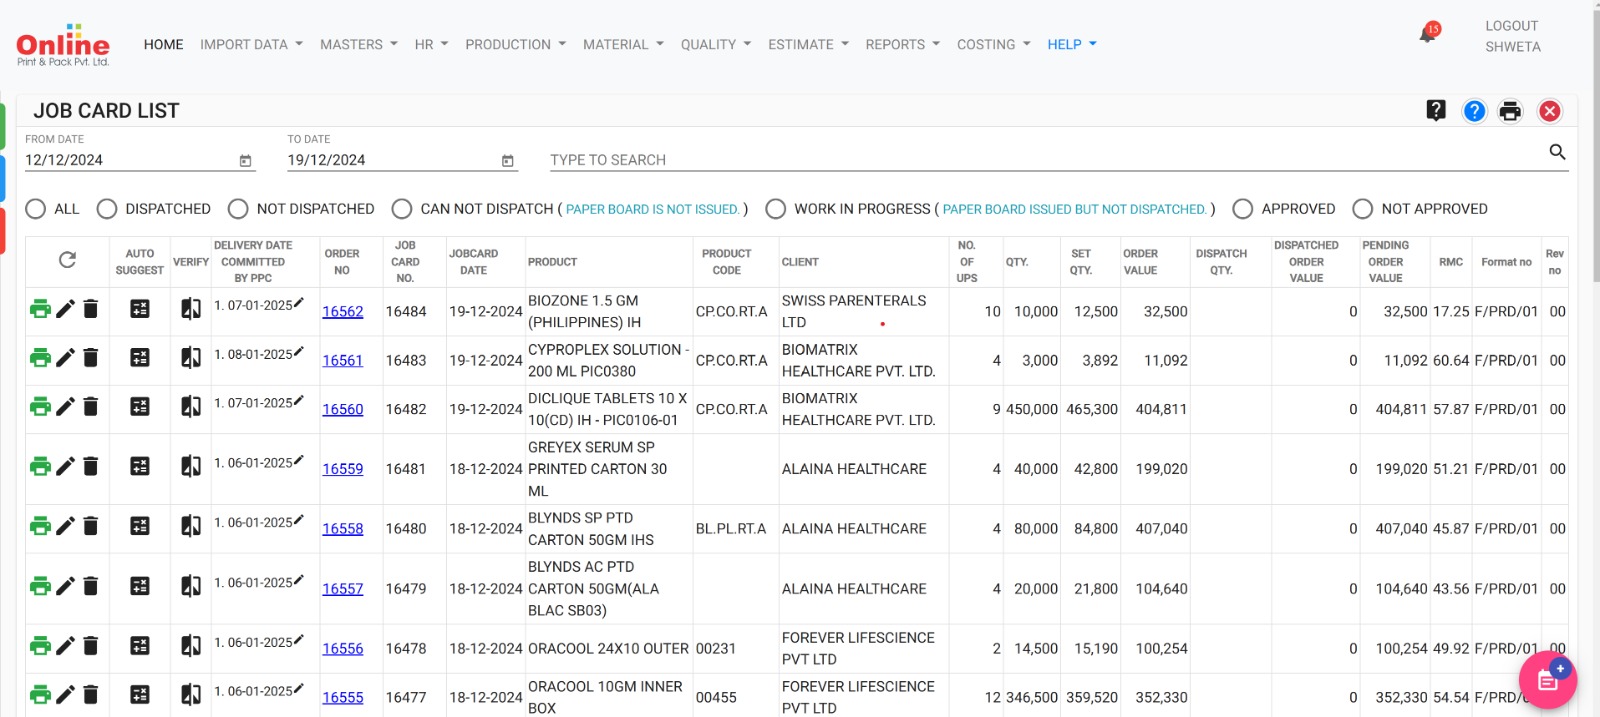Click the refresh icon in the table header
Screen dimensions: 1600x717
click(x=67, y=260)
